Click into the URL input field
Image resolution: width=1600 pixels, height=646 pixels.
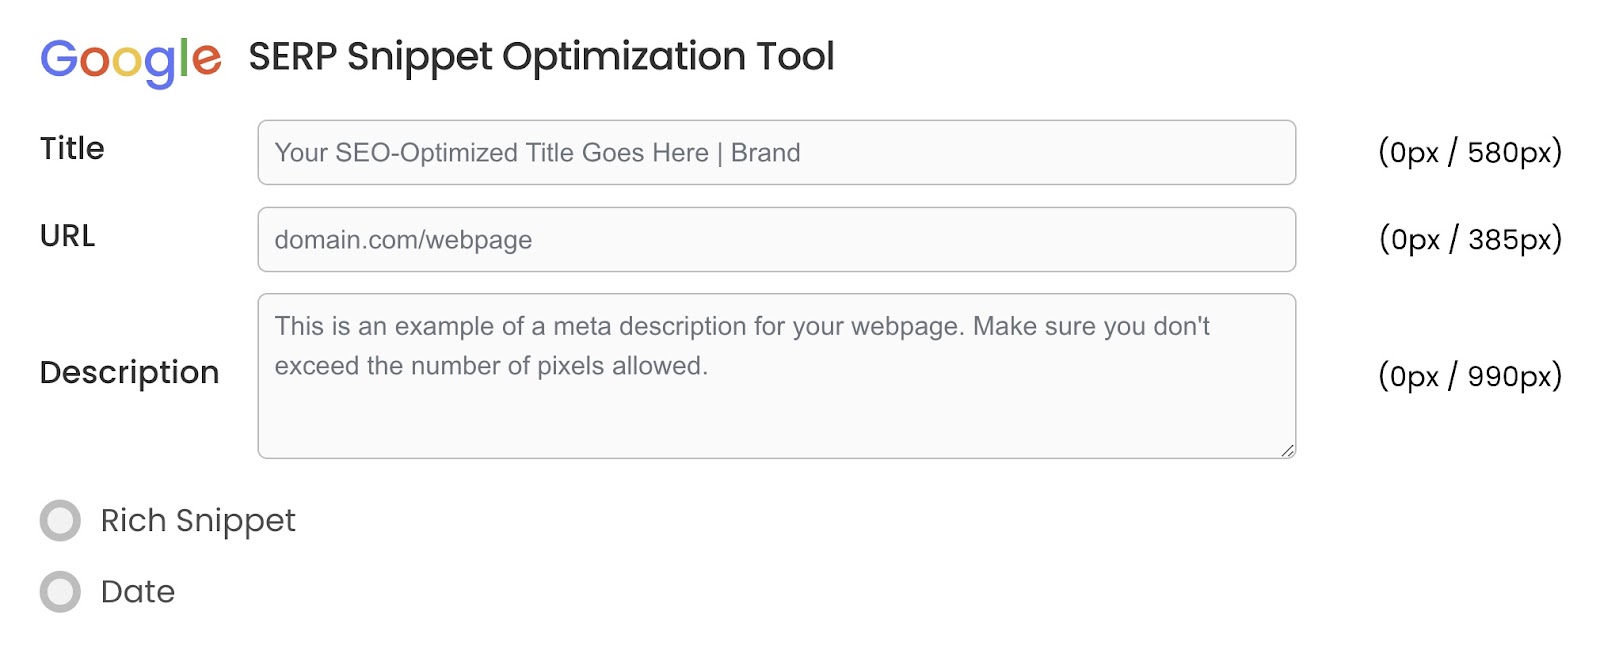776,239
